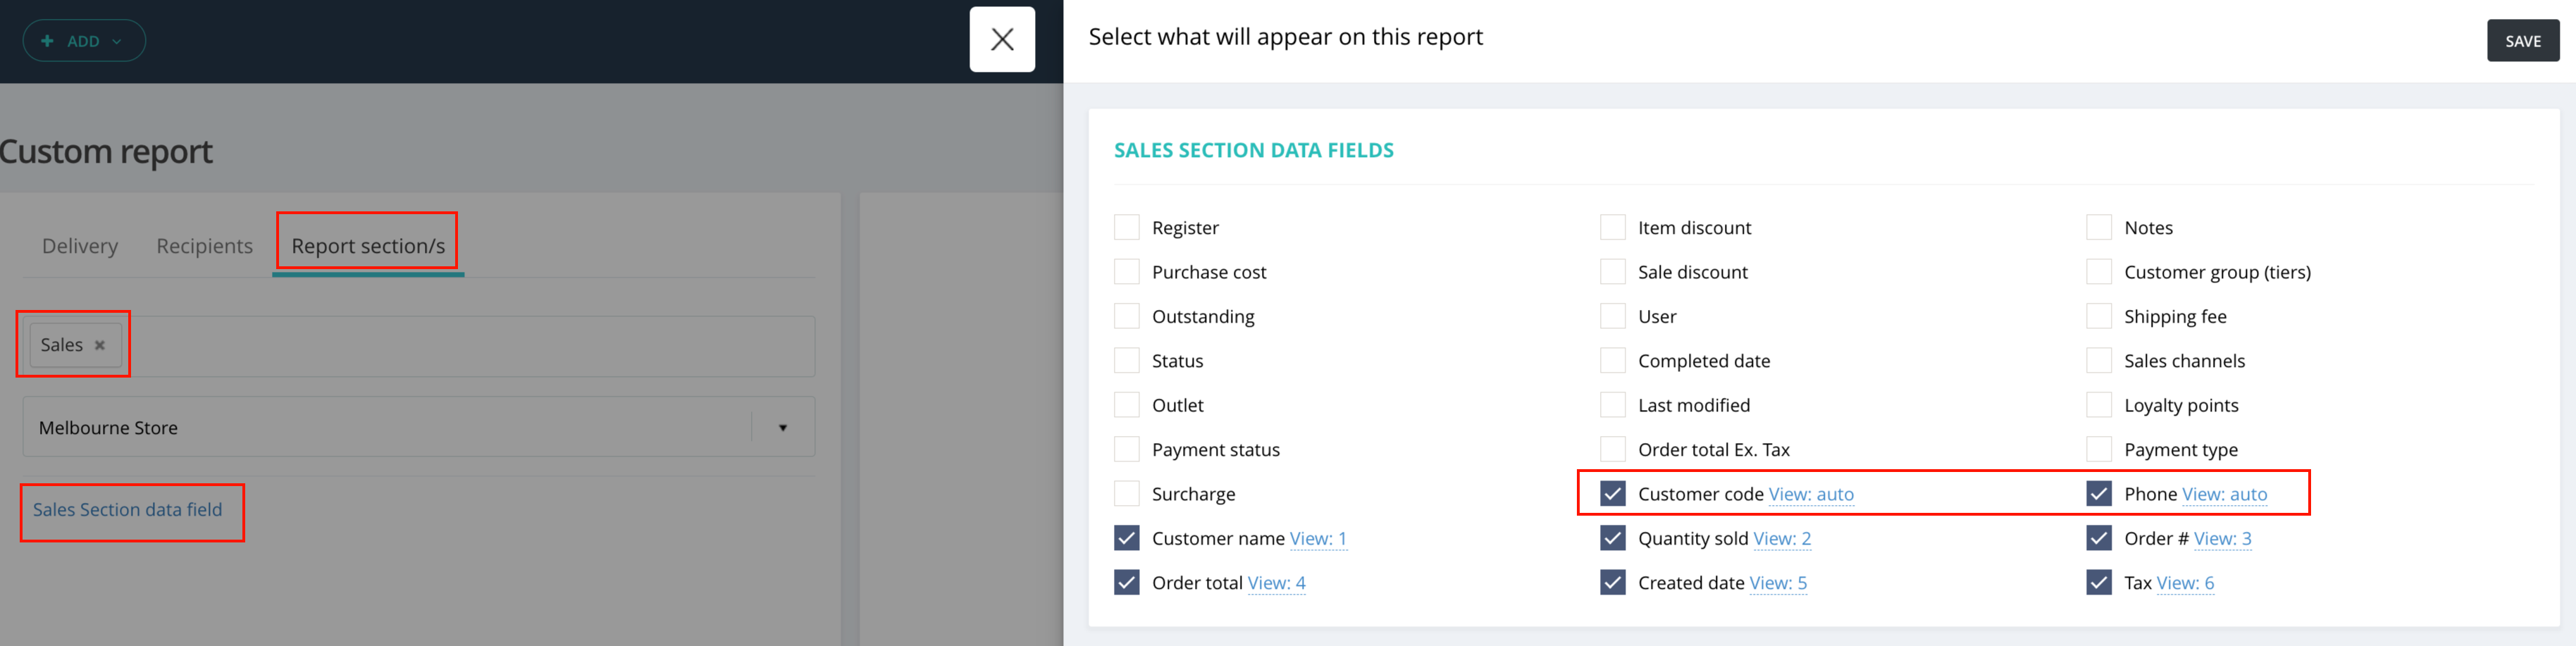Open the Recipients tab

click(x=204, y=246)
